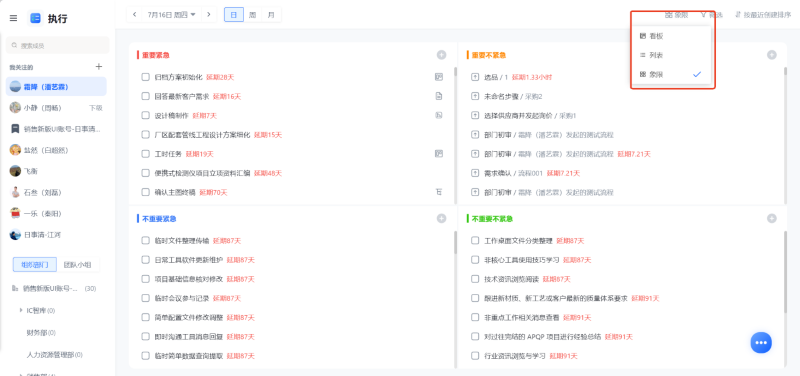Add a task in 重要不紧急 quadrant

pos(771,55)
